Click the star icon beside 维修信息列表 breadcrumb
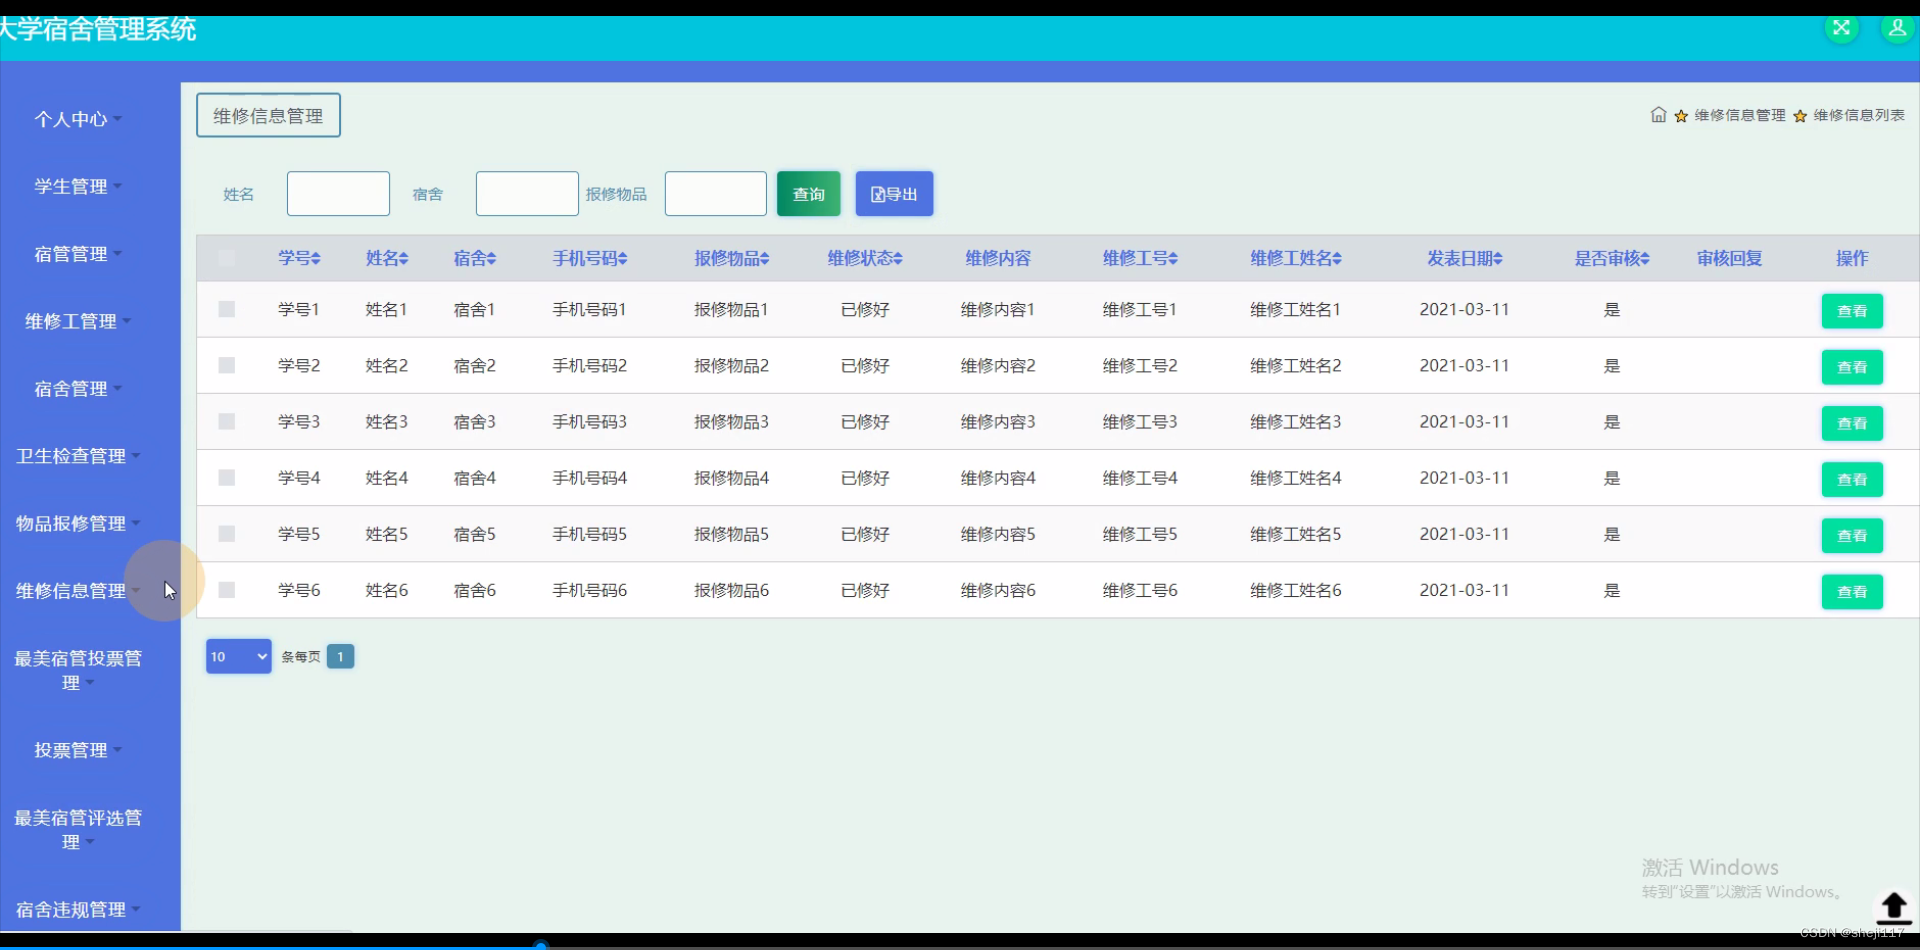This screenshot has width=1920, height=950. pyautogui.click(x=1800, y=115)
